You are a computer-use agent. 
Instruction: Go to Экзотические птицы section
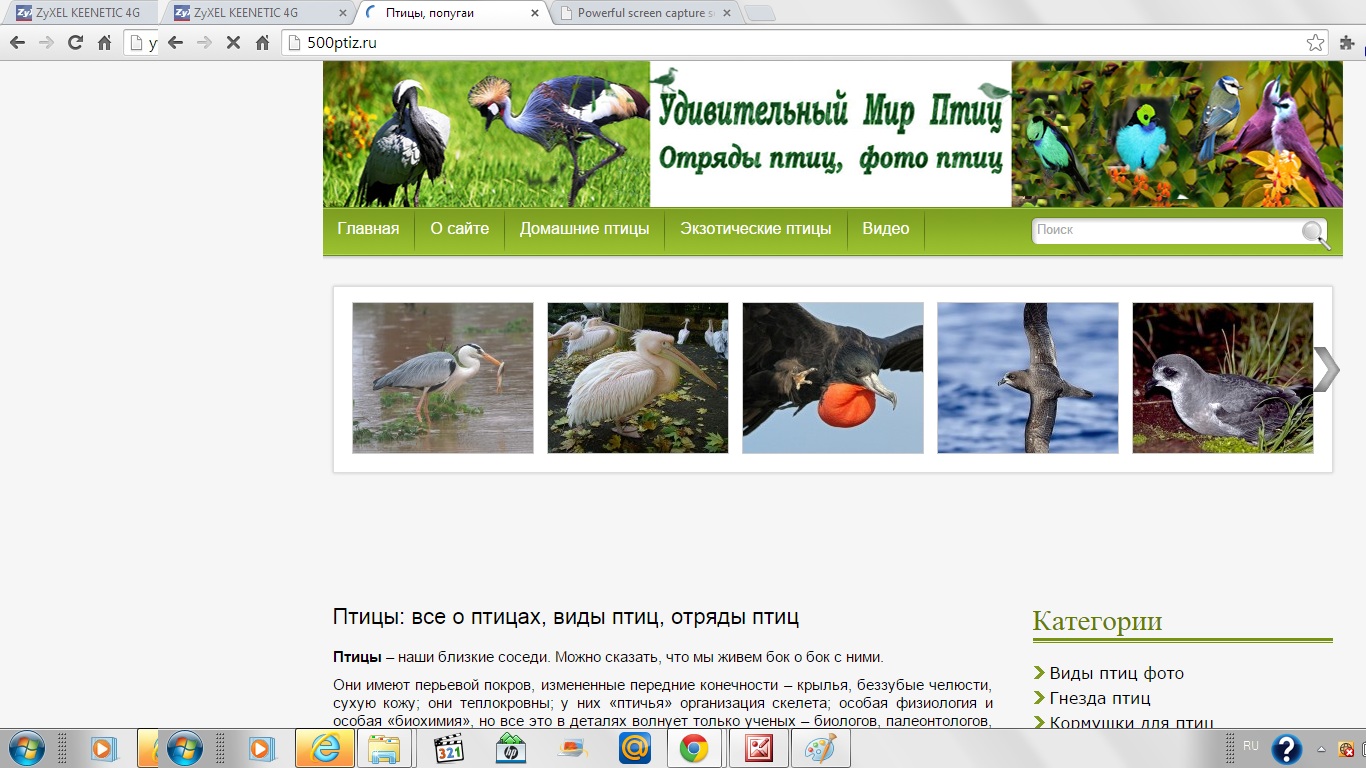756,229
